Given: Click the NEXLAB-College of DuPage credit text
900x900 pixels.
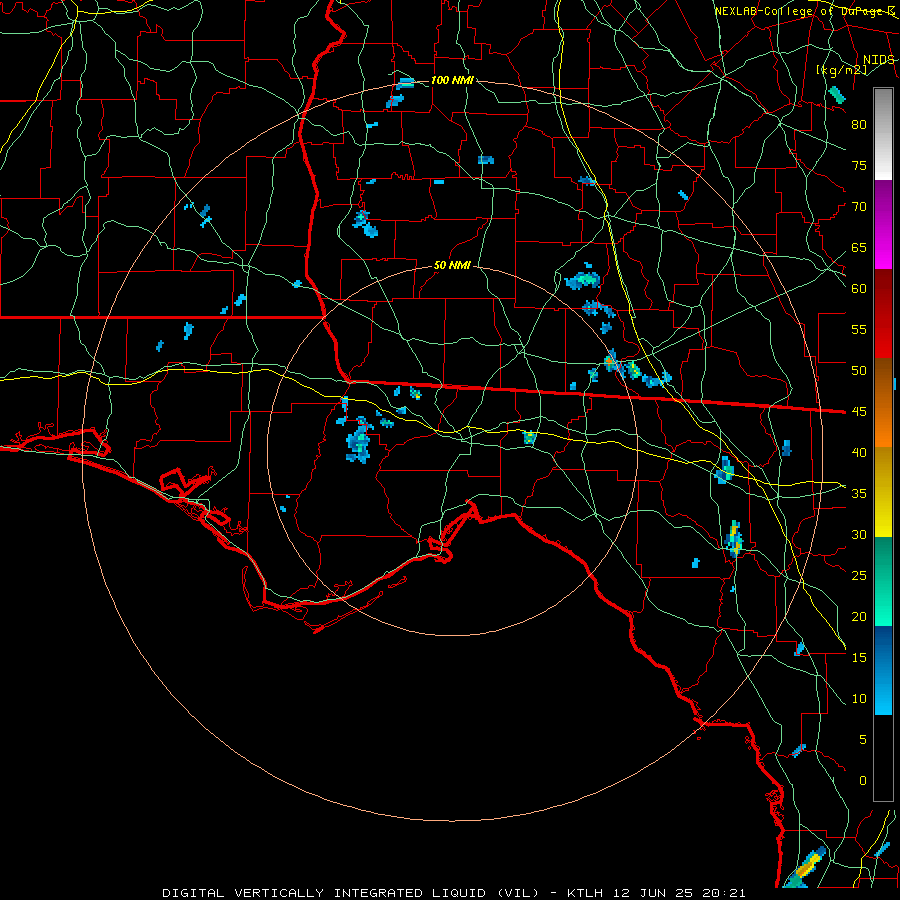Looking at the screenshot, I should click(x=805, y=11).
